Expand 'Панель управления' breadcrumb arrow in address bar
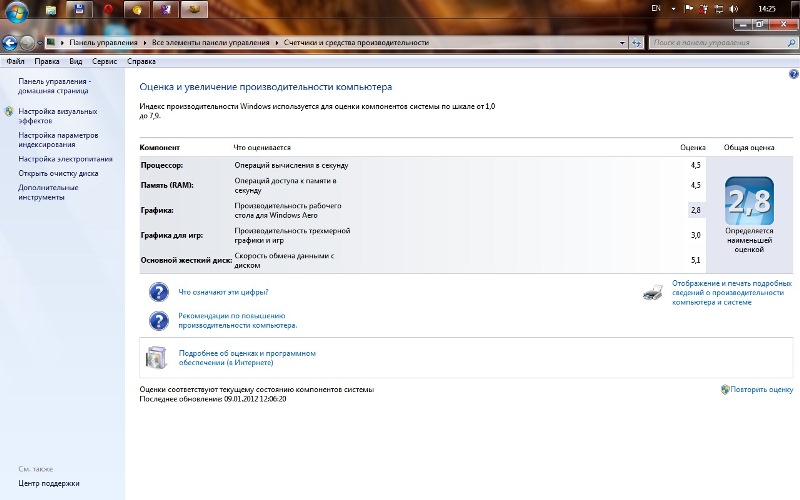Screen dimensions: 800x500 tap(144, 43)
